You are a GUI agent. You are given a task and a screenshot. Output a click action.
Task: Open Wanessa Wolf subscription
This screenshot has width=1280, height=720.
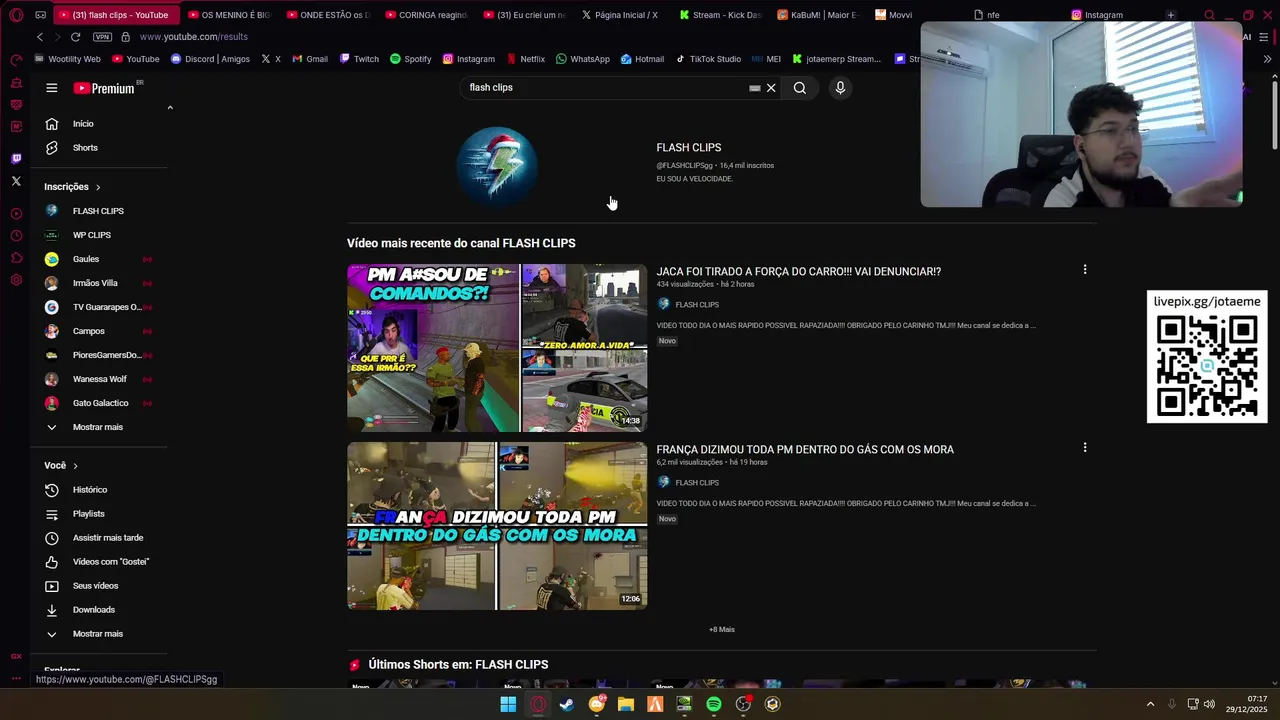click(x=98, y=380)
